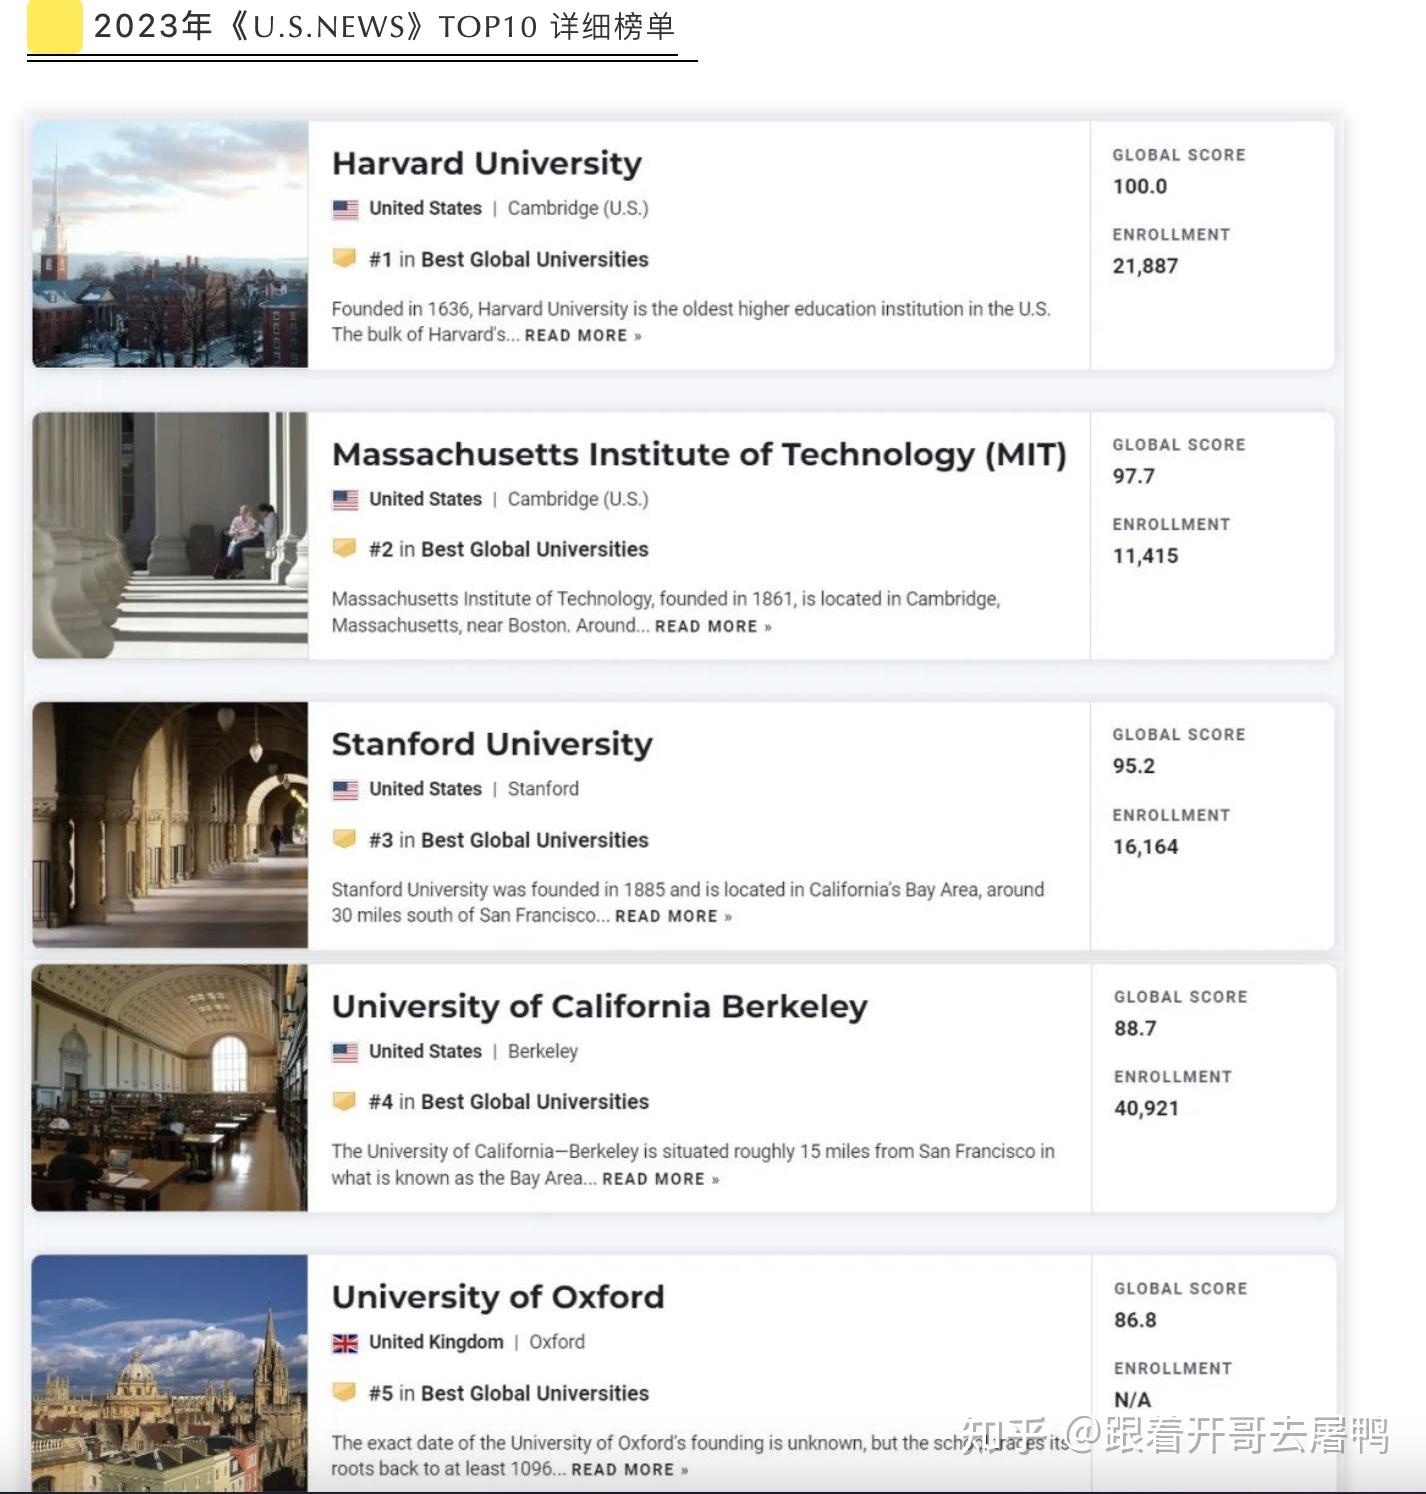Open the University of Oxford title link
The image size is (1426, 1494).
tap(498, 1297)
